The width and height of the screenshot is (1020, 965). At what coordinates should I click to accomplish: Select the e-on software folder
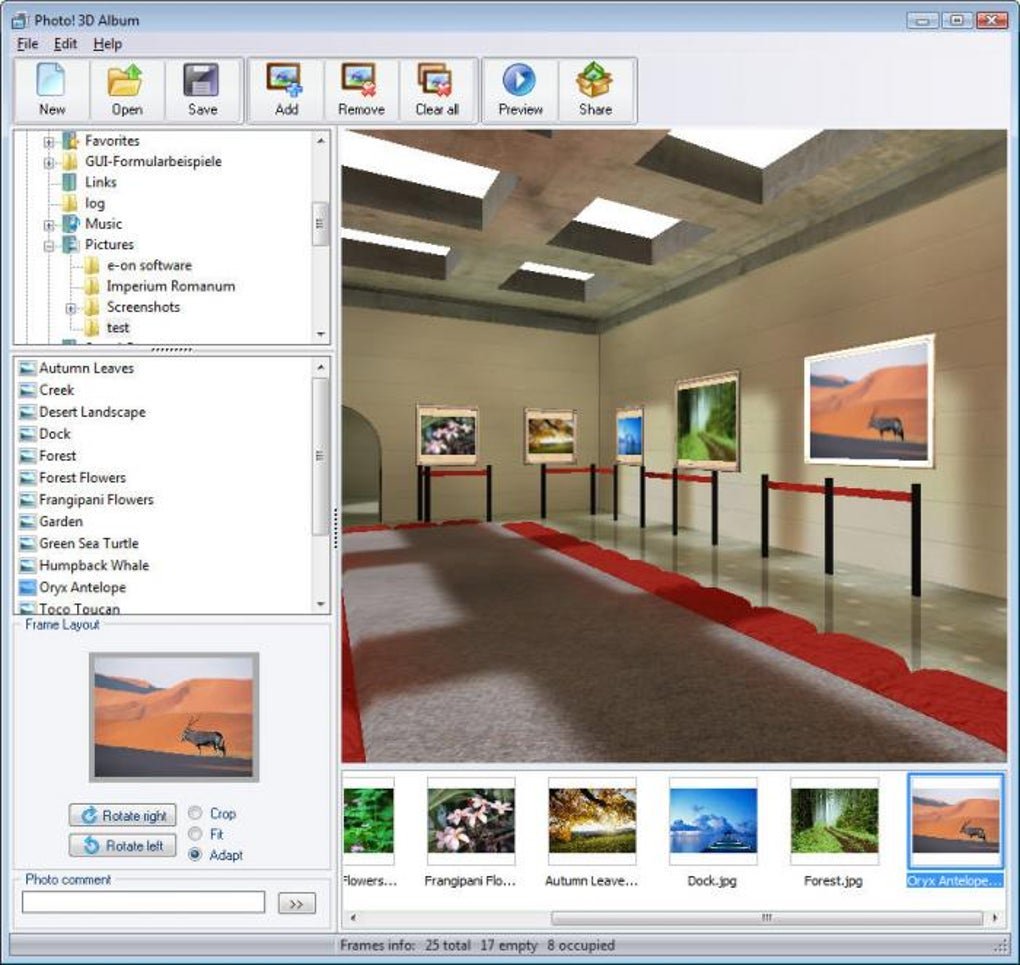point(149,265)
